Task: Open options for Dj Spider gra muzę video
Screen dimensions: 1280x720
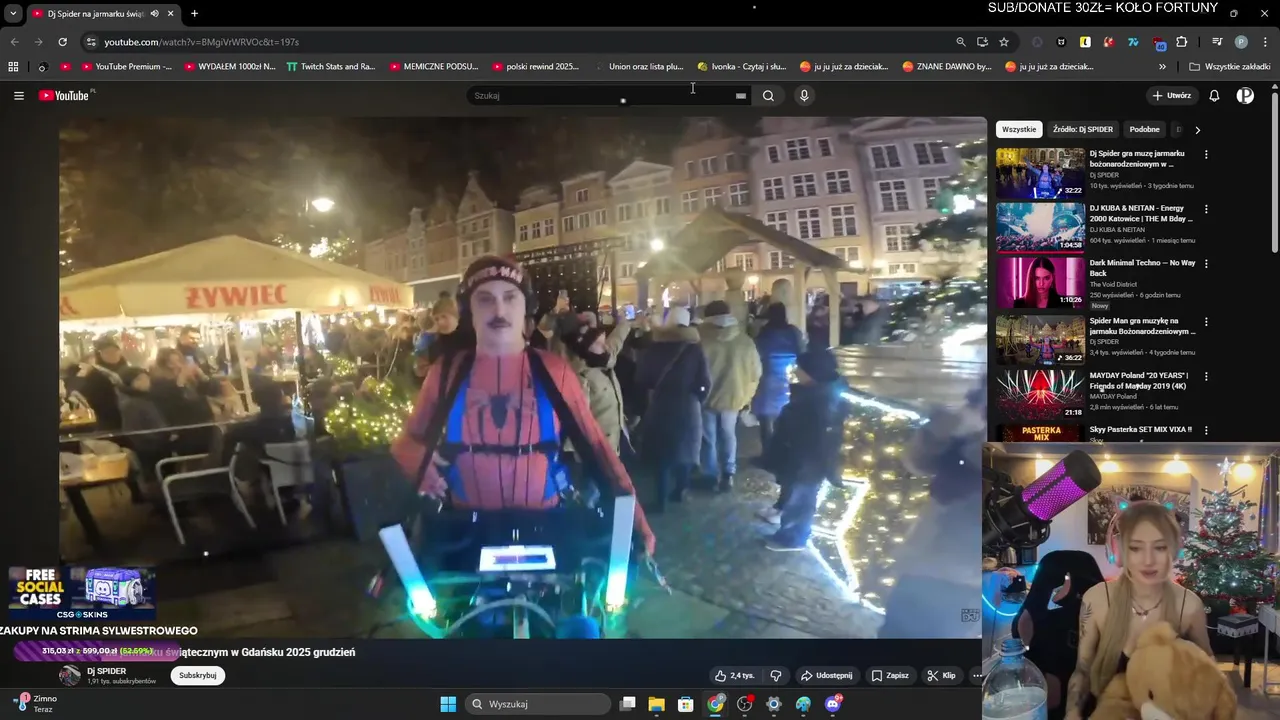Action: pyautogui.click(x=1206, y=155)
